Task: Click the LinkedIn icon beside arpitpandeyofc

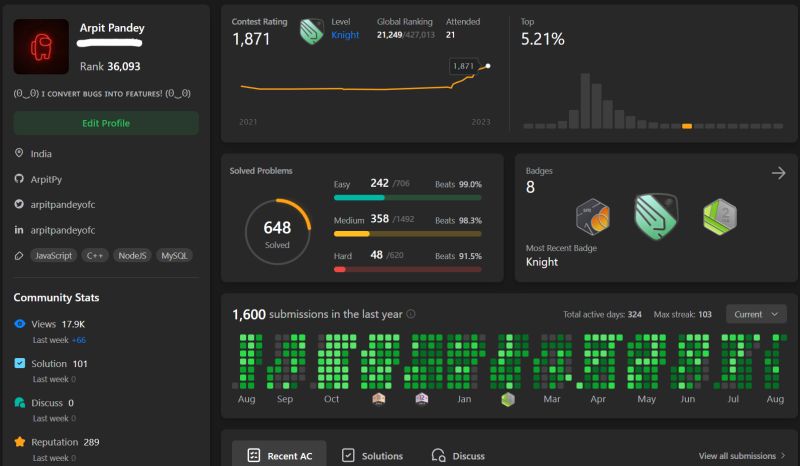Action: (19, 230)
